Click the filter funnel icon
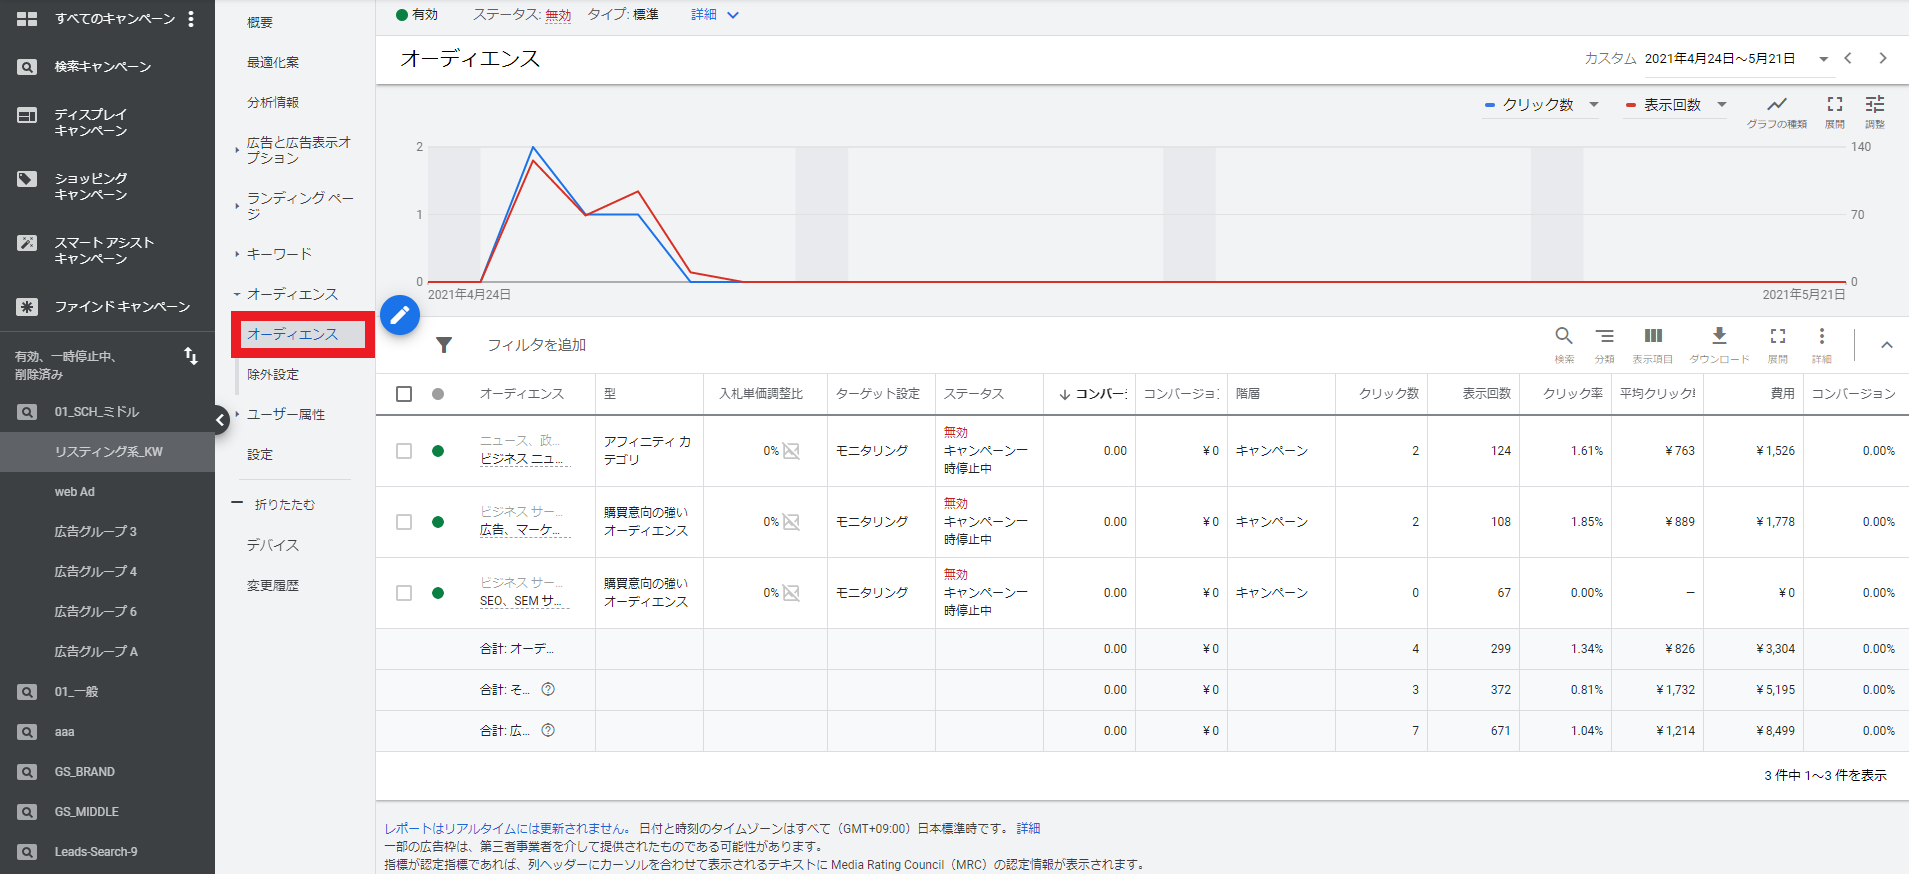 [444, 345]
